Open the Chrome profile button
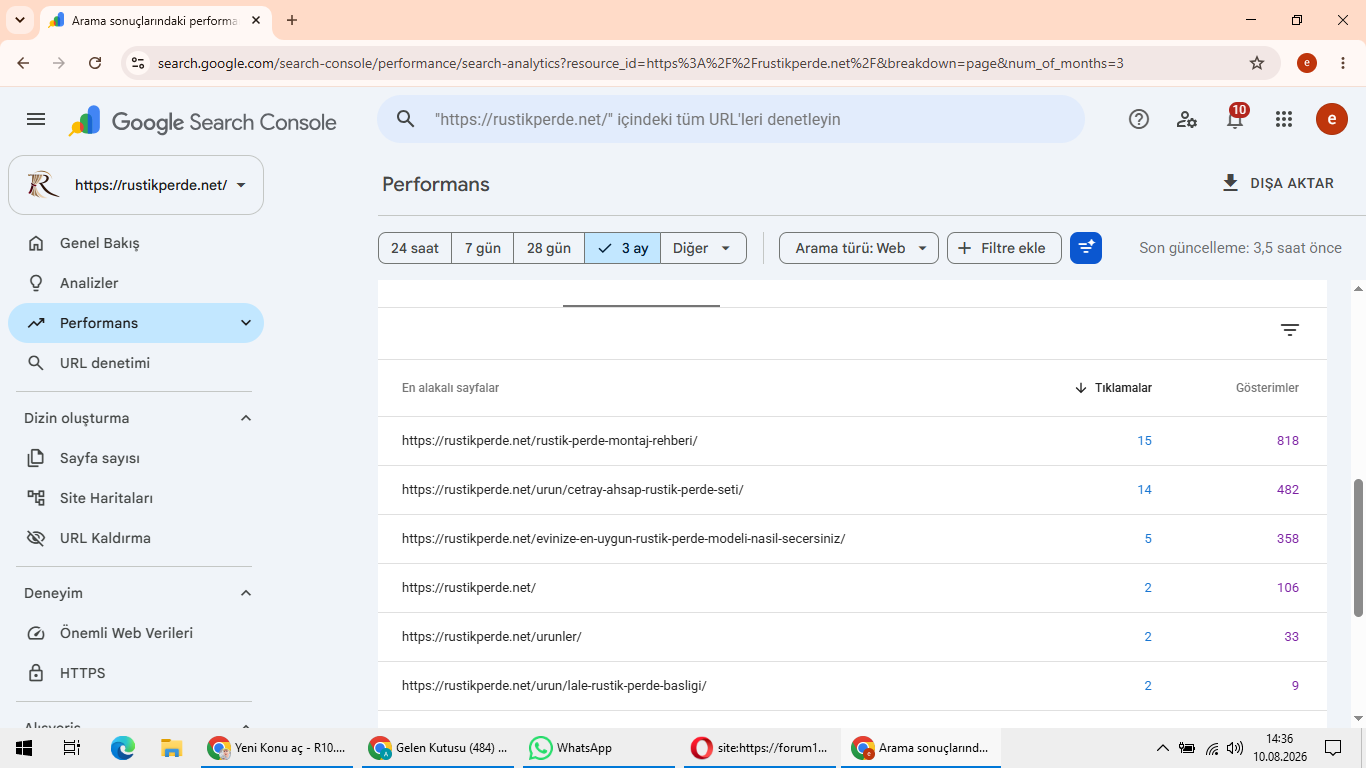This screenshot has height=768, width=1366. tap(1306, 63)
